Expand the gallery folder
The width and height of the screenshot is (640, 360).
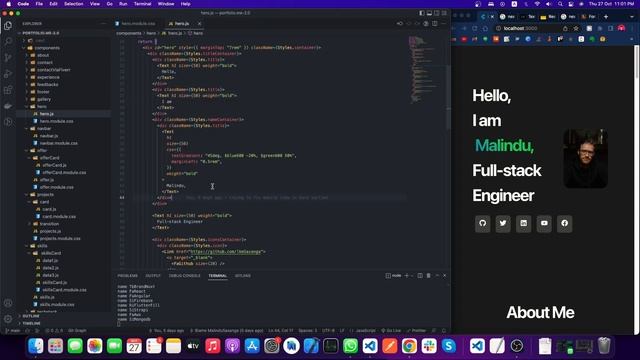coord(44,99)
